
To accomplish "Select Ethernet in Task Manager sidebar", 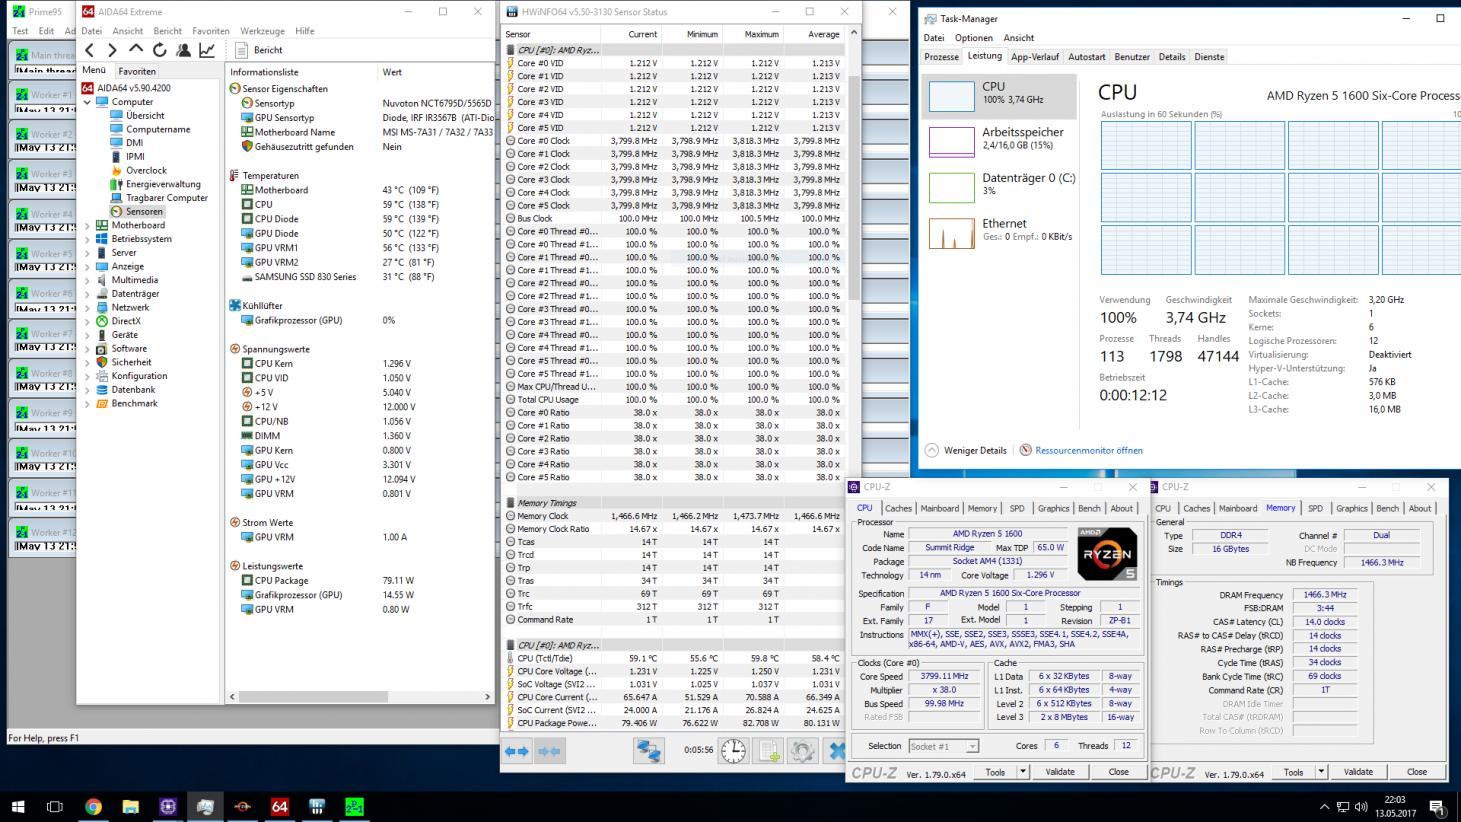I will click(998, 231).
